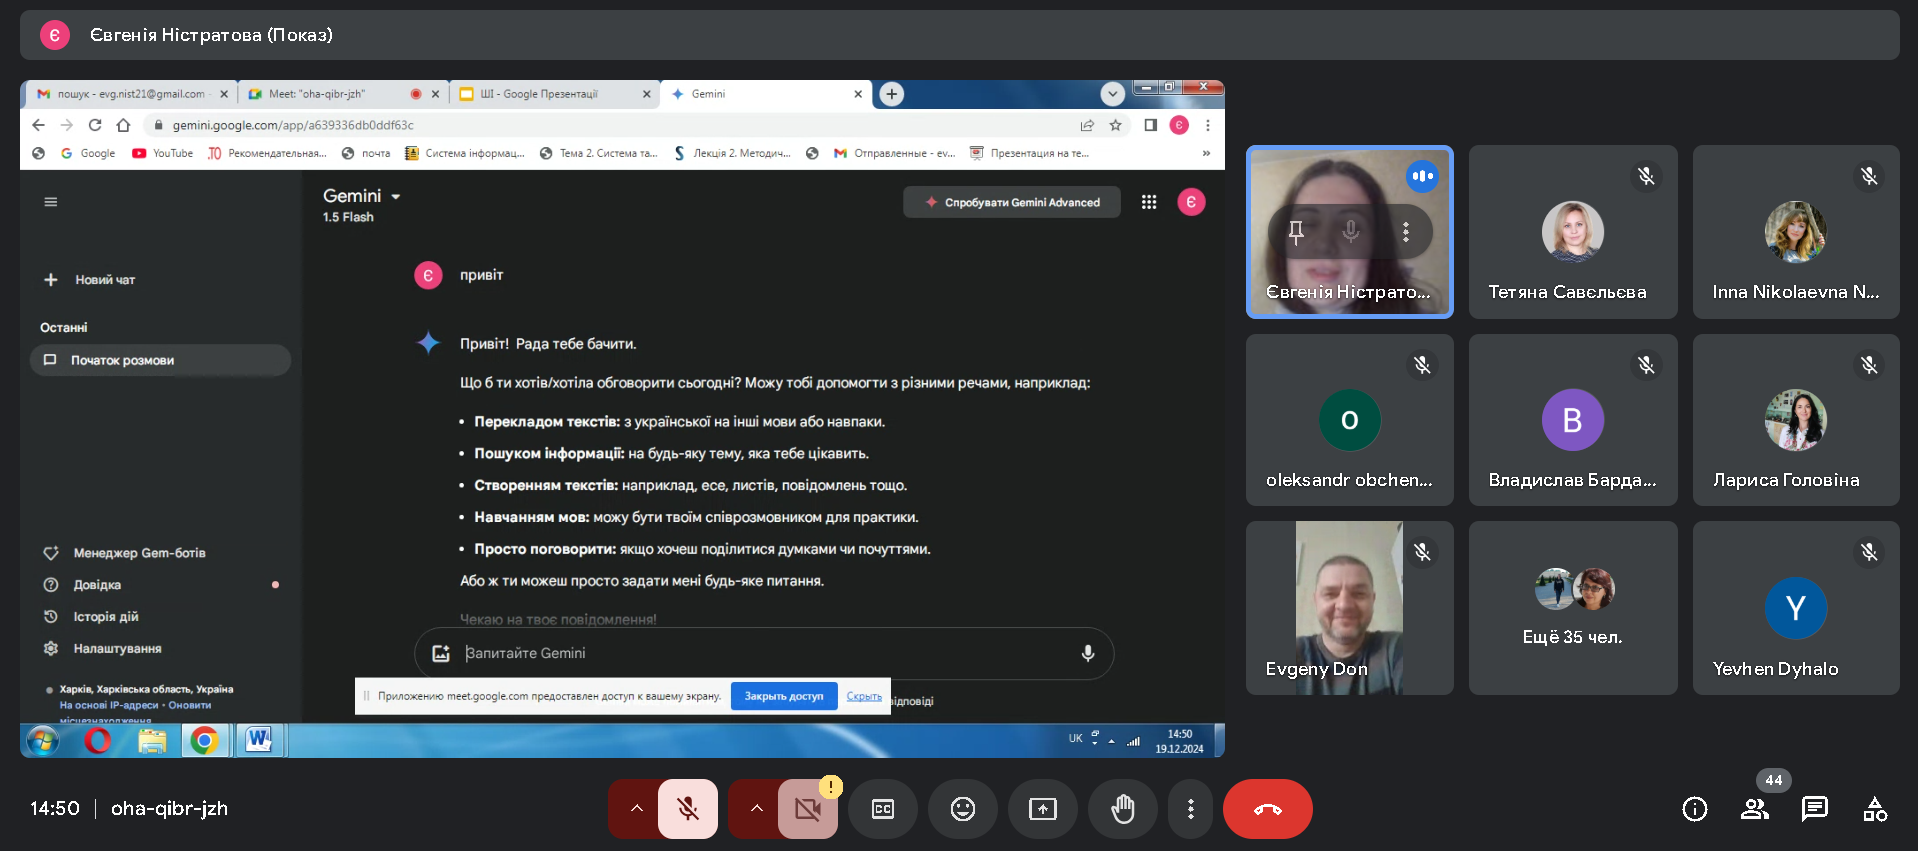This screenshot has width=1918, height=851.
Task: Open the activities panel
Action: (1875, 809)
